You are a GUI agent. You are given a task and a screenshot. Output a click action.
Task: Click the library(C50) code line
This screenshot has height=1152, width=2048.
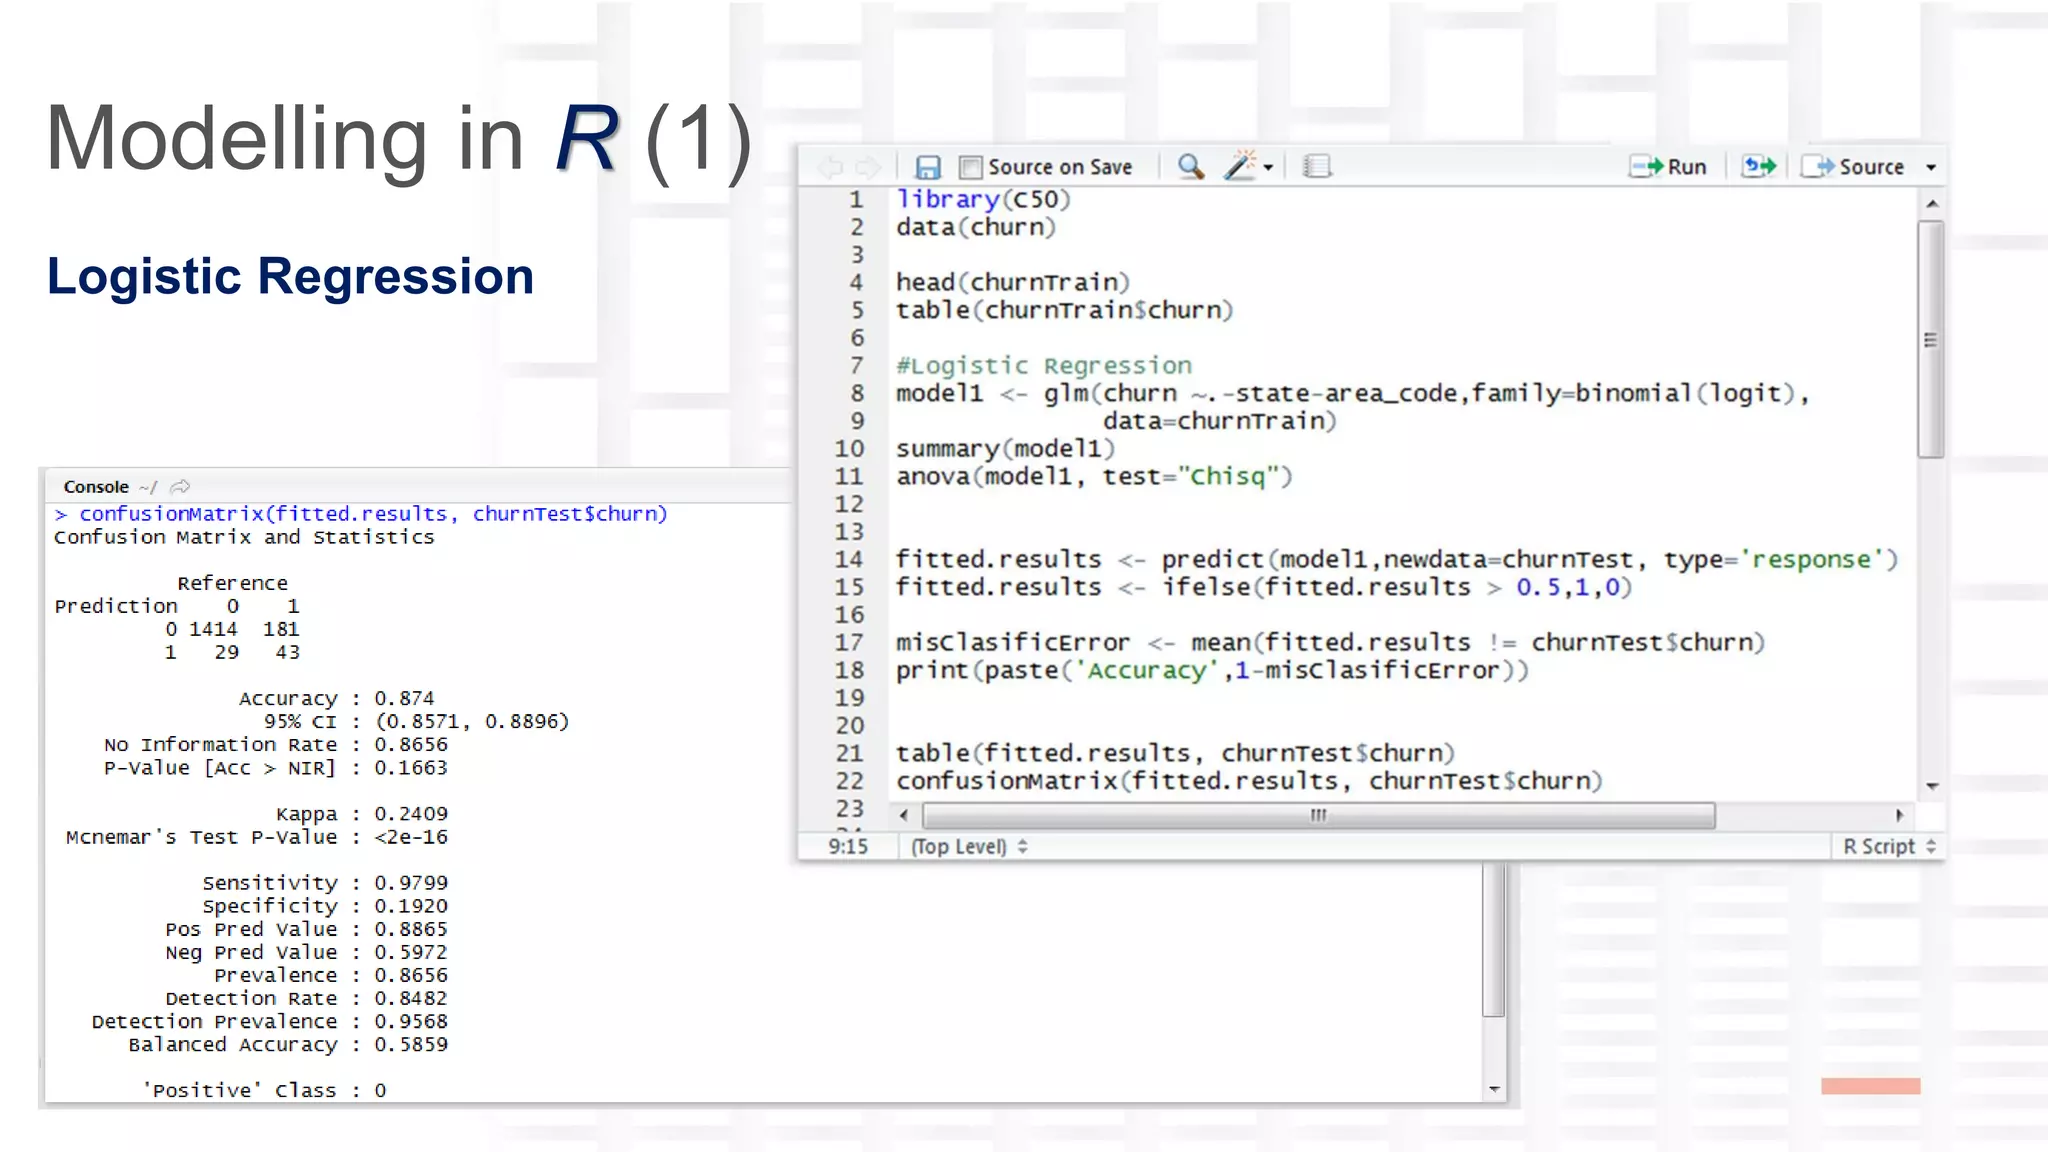[983, 200]
